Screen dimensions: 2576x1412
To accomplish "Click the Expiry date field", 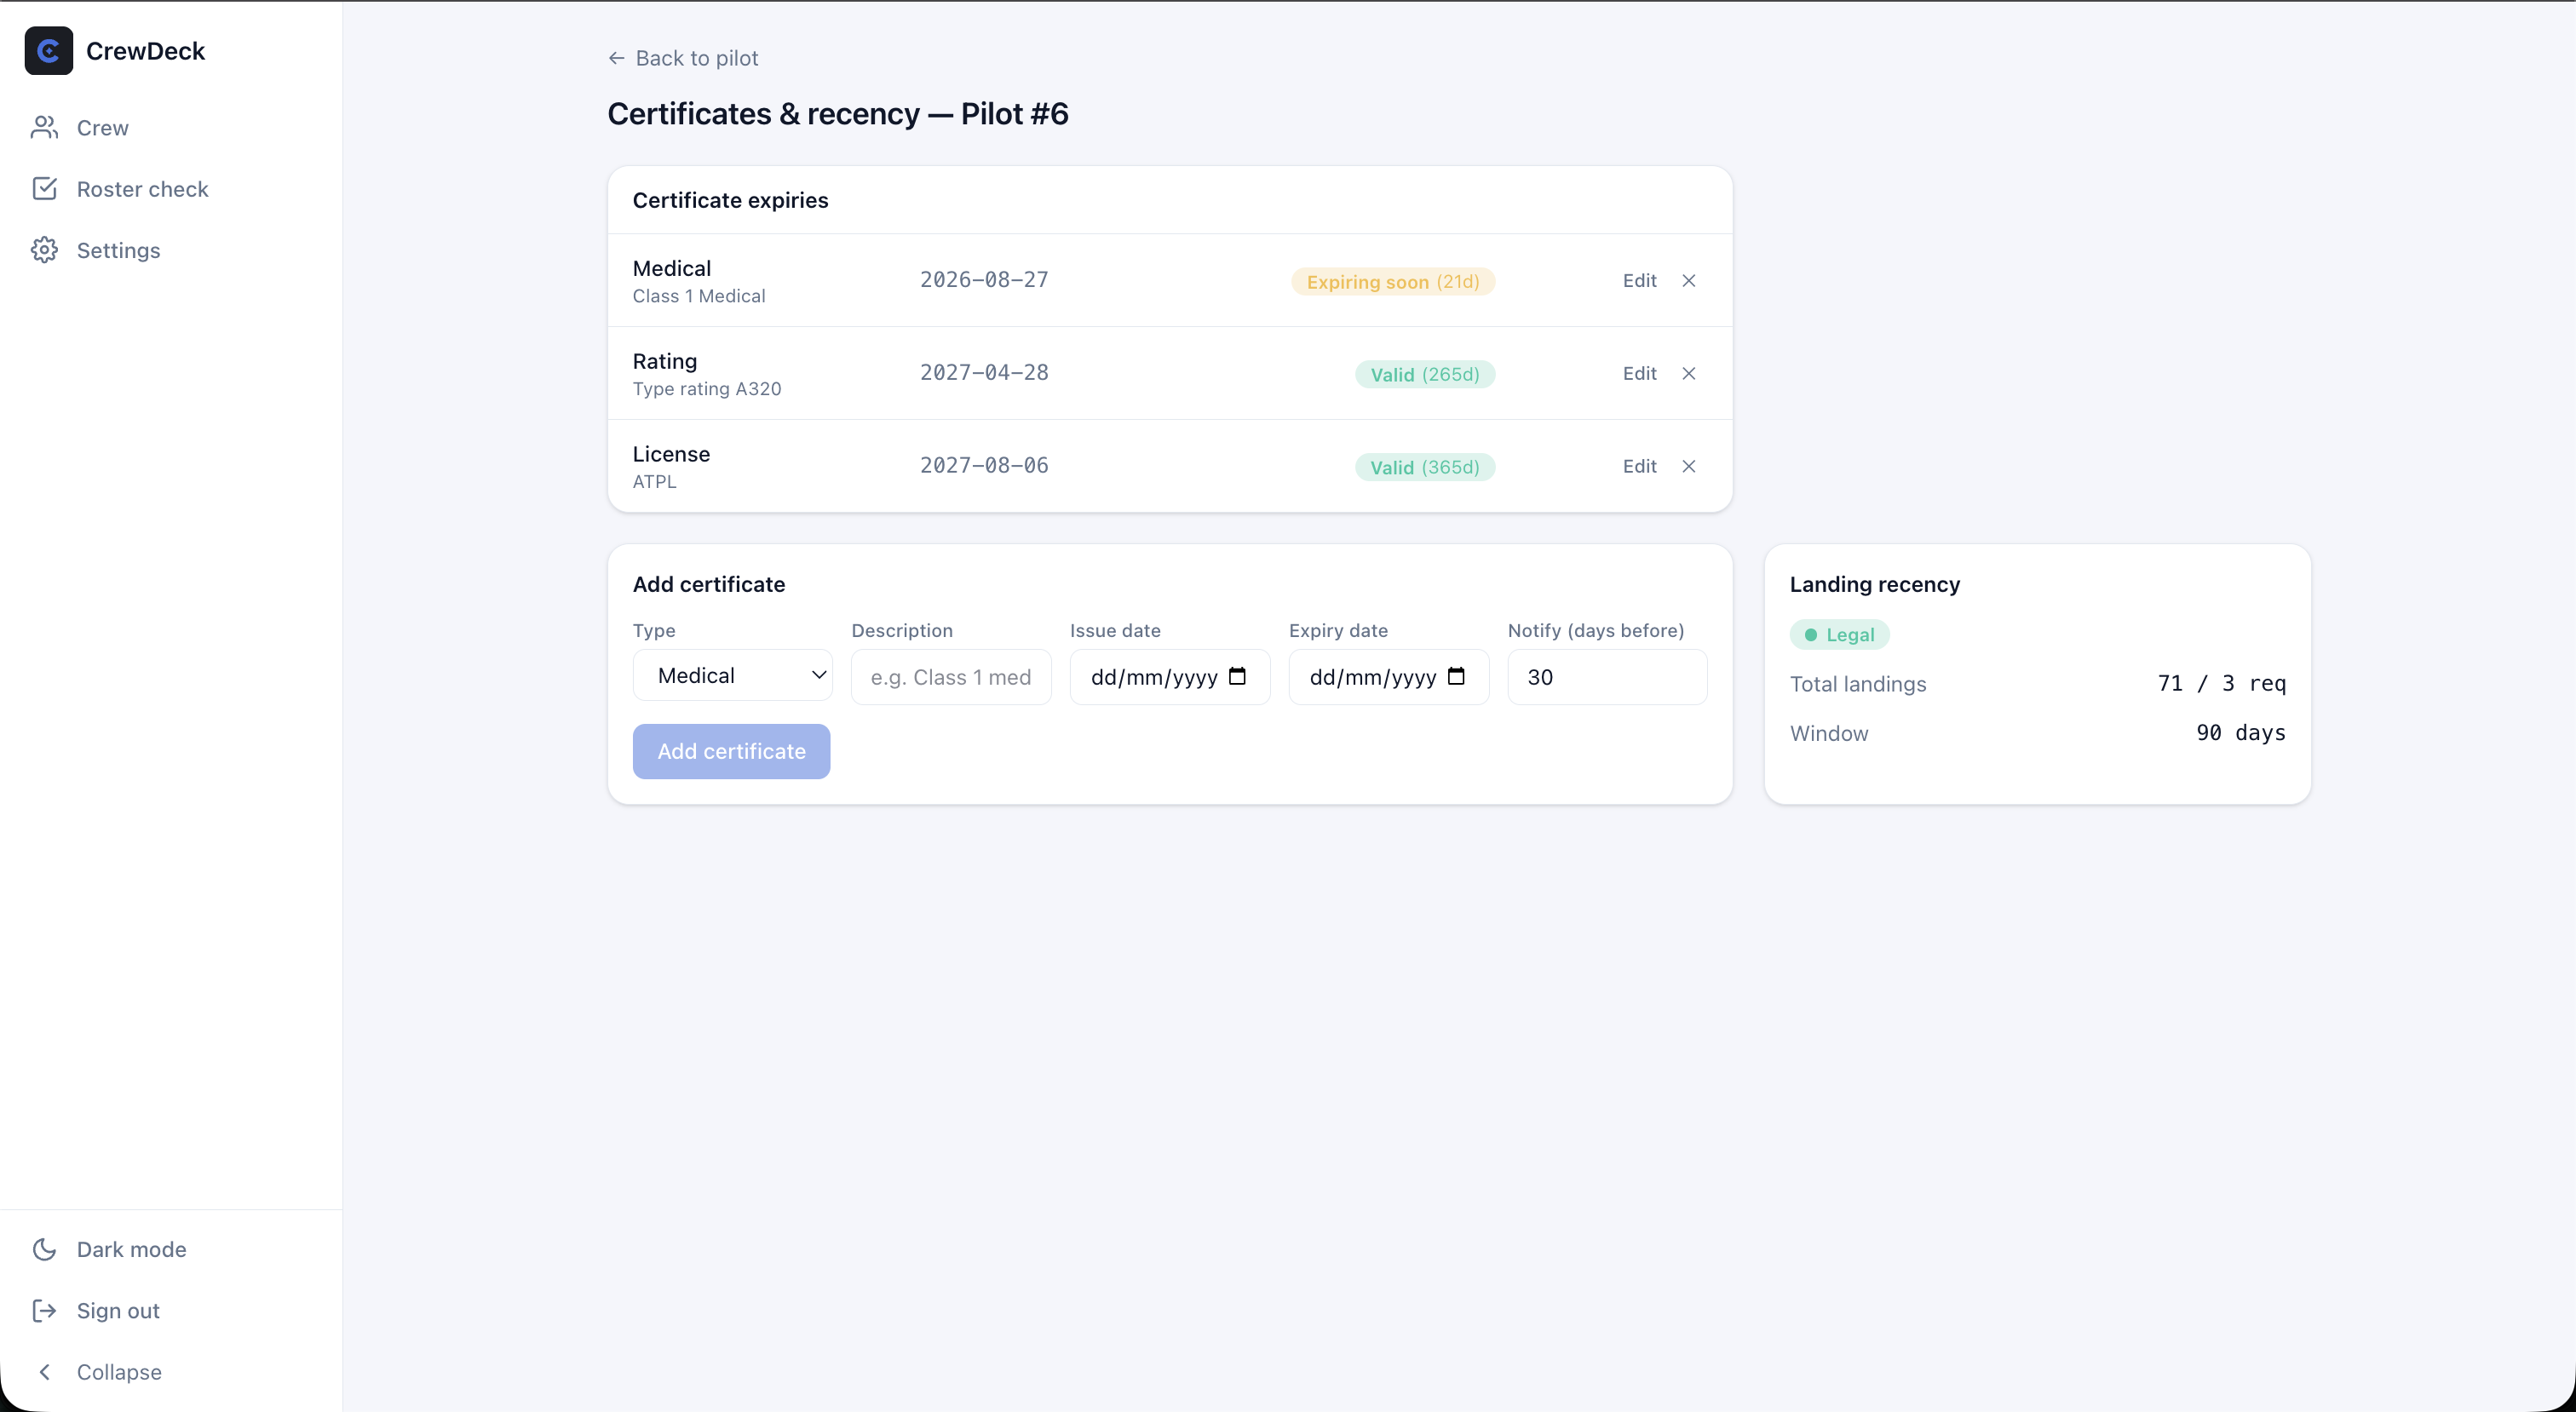I will [x=1388, y=677].
